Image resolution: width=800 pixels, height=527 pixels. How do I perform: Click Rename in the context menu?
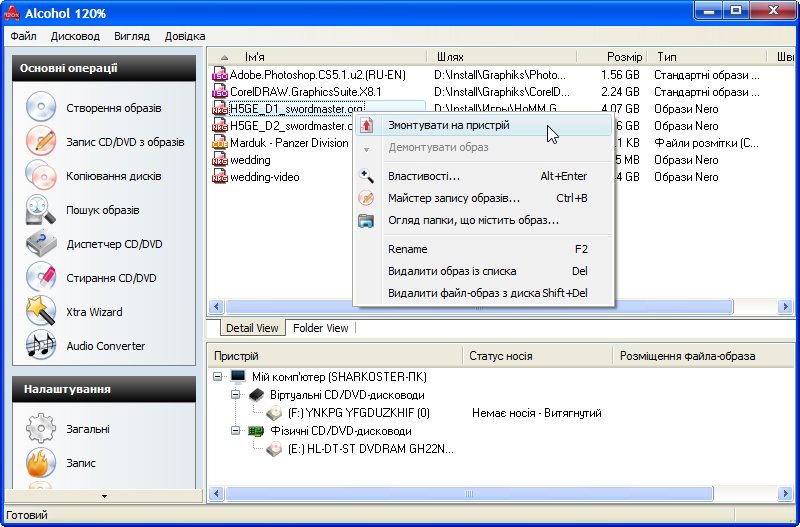[407, 249]
